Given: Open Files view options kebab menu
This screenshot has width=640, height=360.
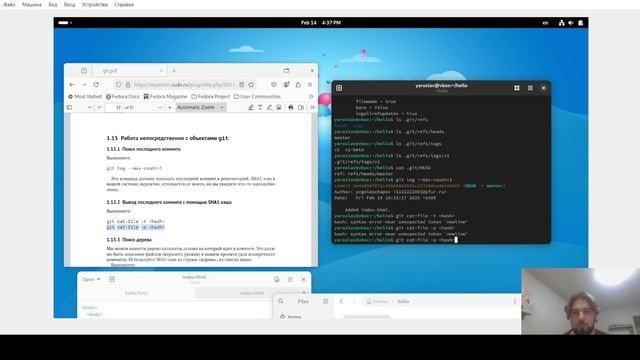Looking at the screenshot, I should (515, 301).
